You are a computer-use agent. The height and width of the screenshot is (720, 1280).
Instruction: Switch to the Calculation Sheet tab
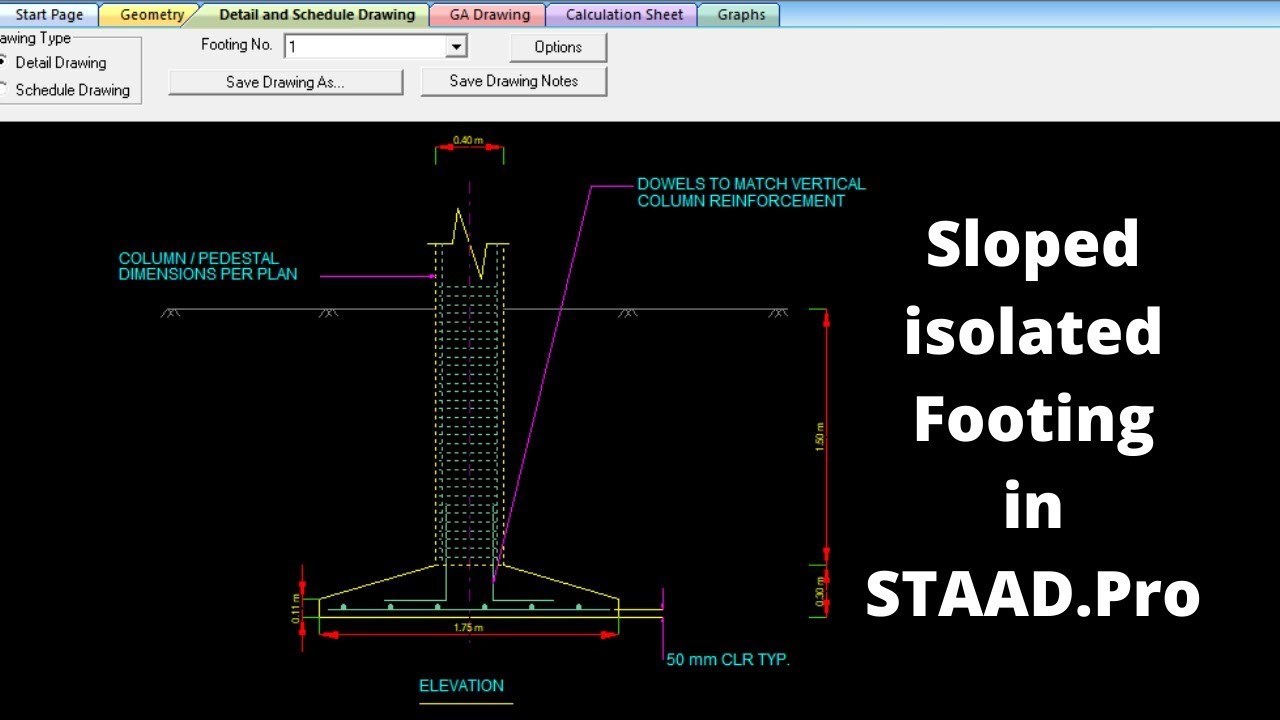[624, 15]
